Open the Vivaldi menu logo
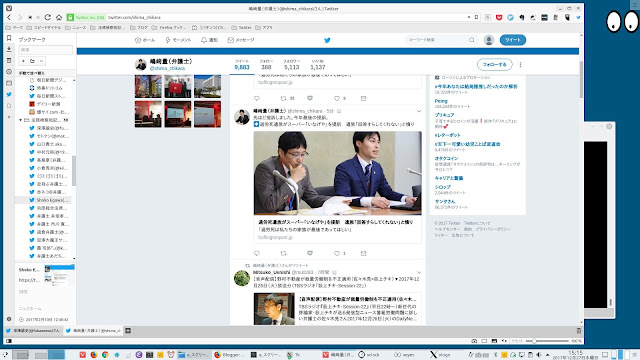This screenshot has height=360, width=640. point(9,8)
